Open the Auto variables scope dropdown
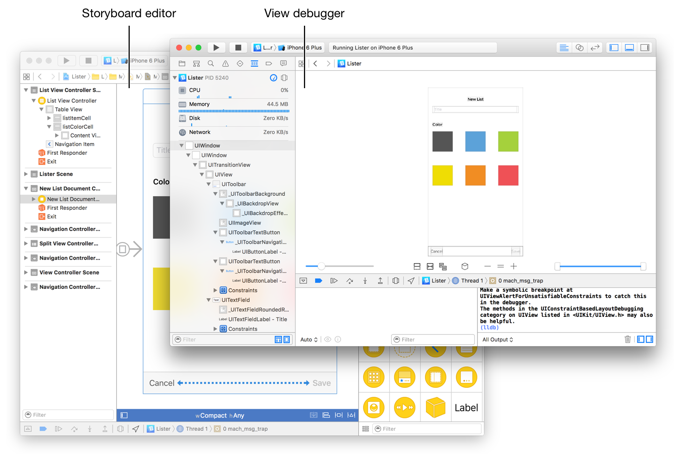The width and height of the screenshot is (680, 460). click(309, 339)
